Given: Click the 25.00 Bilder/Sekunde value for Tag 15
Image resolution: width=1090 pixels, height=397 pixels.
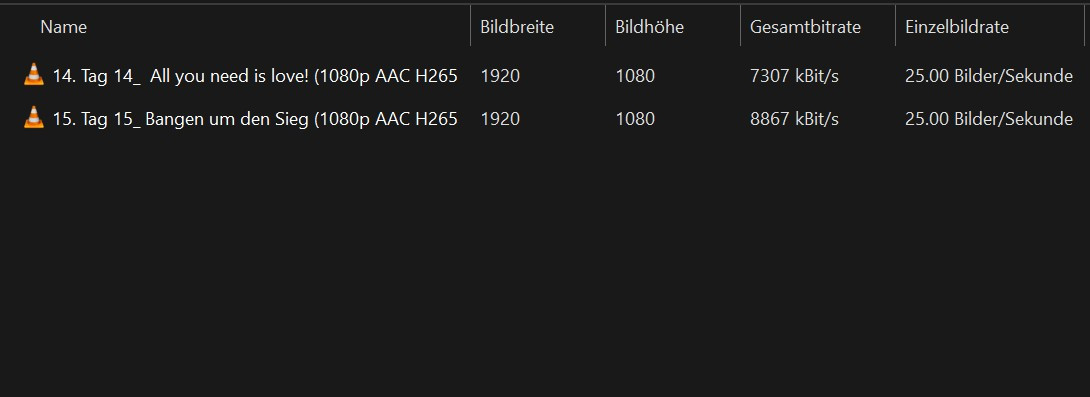Looking at the screenshot, I should [989, 119].
